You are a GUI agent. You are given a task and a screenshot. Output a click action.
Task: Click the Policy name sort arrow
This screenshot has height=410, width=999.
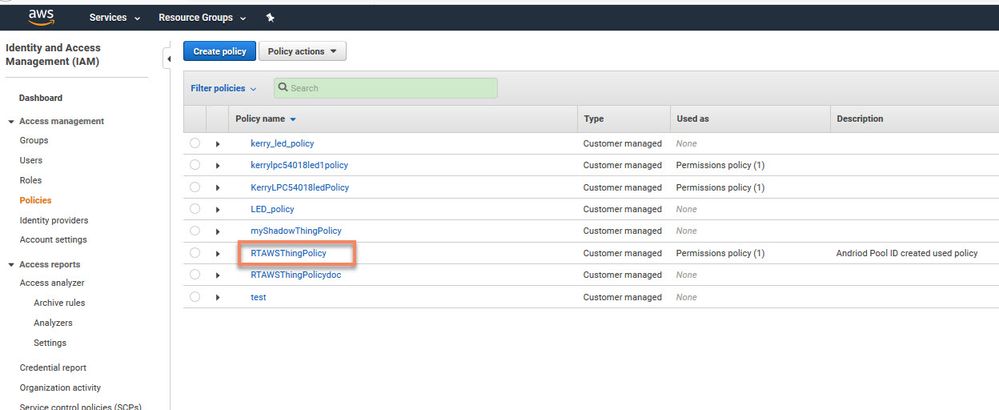293,119
